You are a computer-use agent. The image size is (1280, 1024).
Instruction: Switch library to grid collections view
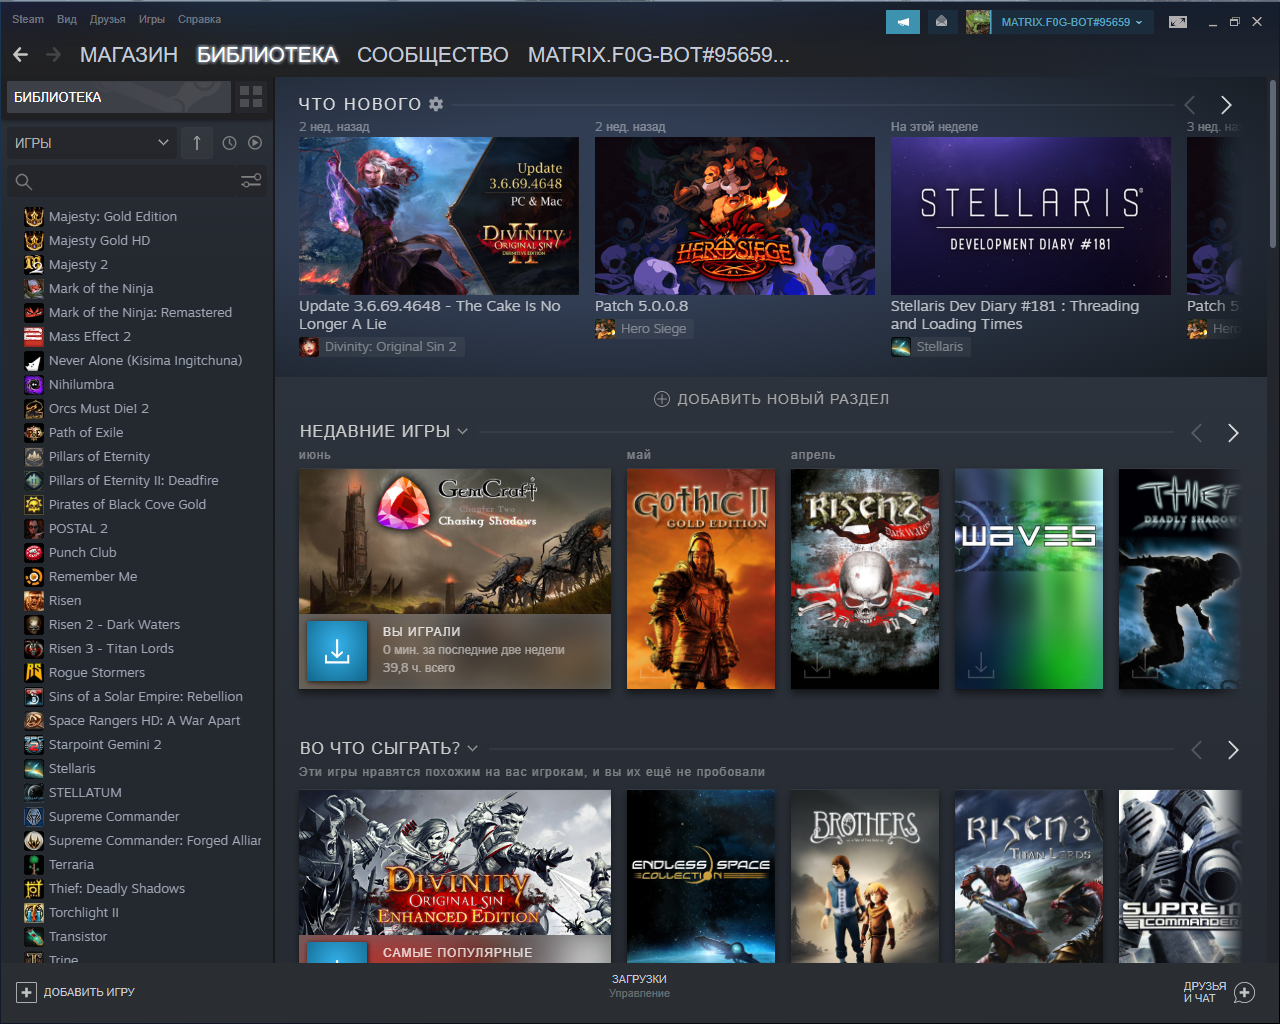[251, 97]
